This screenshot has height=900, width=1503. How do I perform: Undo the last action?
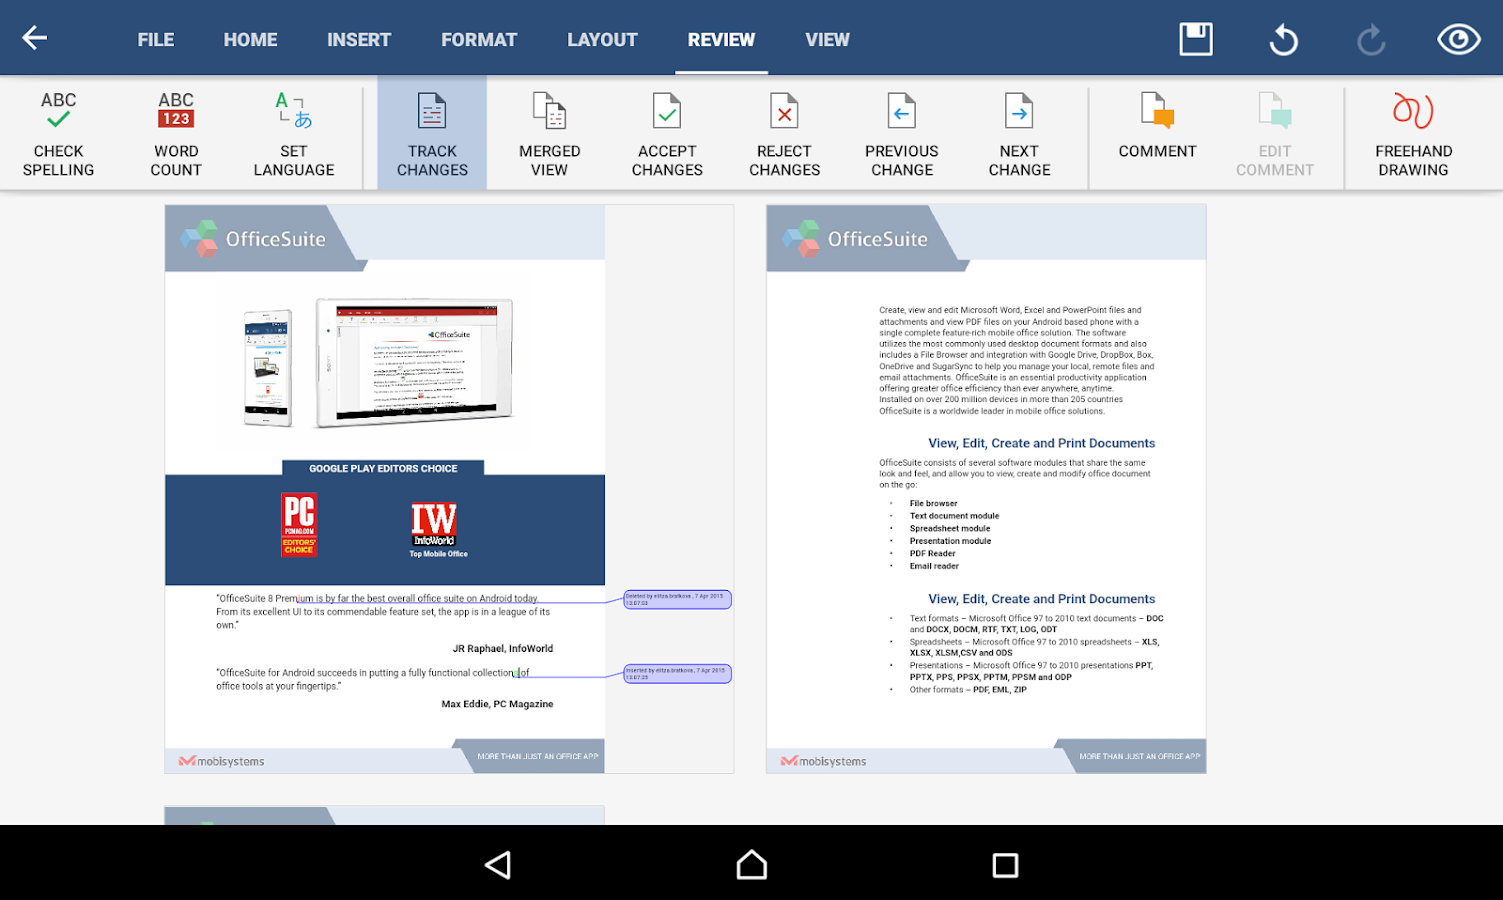(1283, 40)
